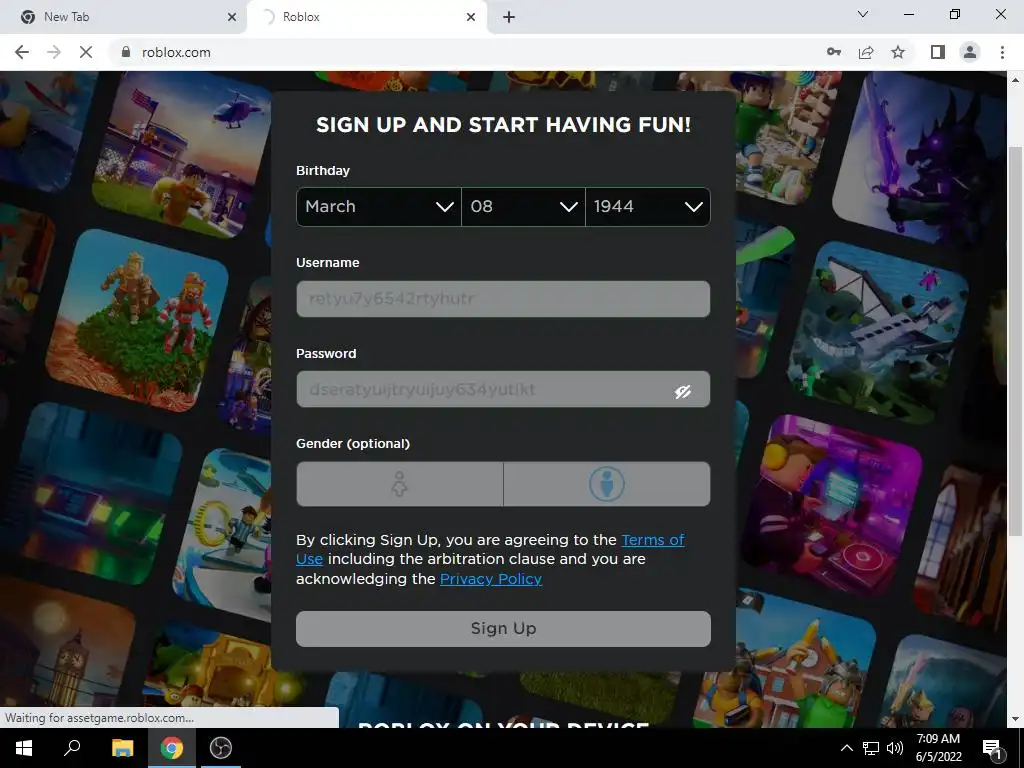Toggle password visibility eye icon
Screen dimensions: 1024x768
tap(682, 391)
